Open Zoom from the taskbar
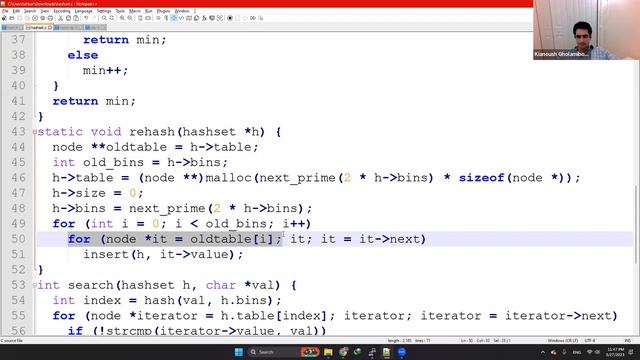This screenshot has height=360, width=640. pos(402,352)
